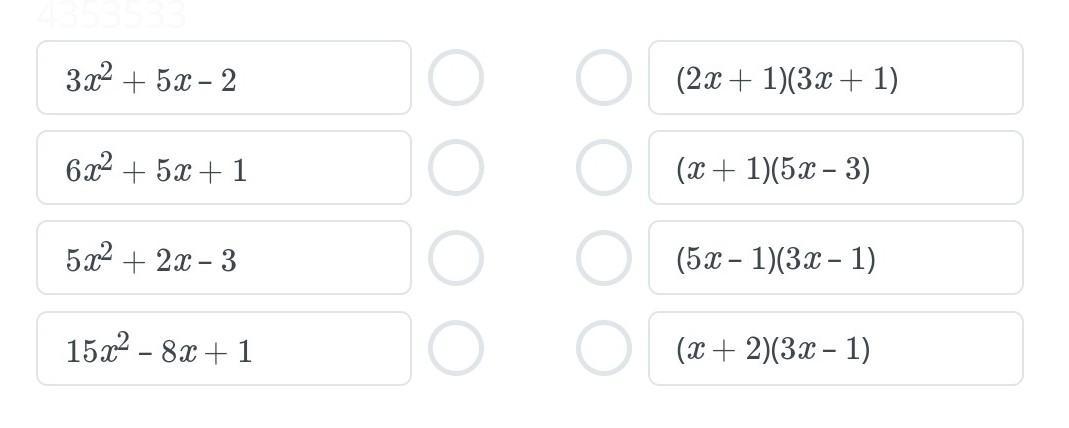Select the circle beside 15x² – 8x + 1
This screenshot has width=1069, height=428.
pyautogui.click(x=456, y=348)
